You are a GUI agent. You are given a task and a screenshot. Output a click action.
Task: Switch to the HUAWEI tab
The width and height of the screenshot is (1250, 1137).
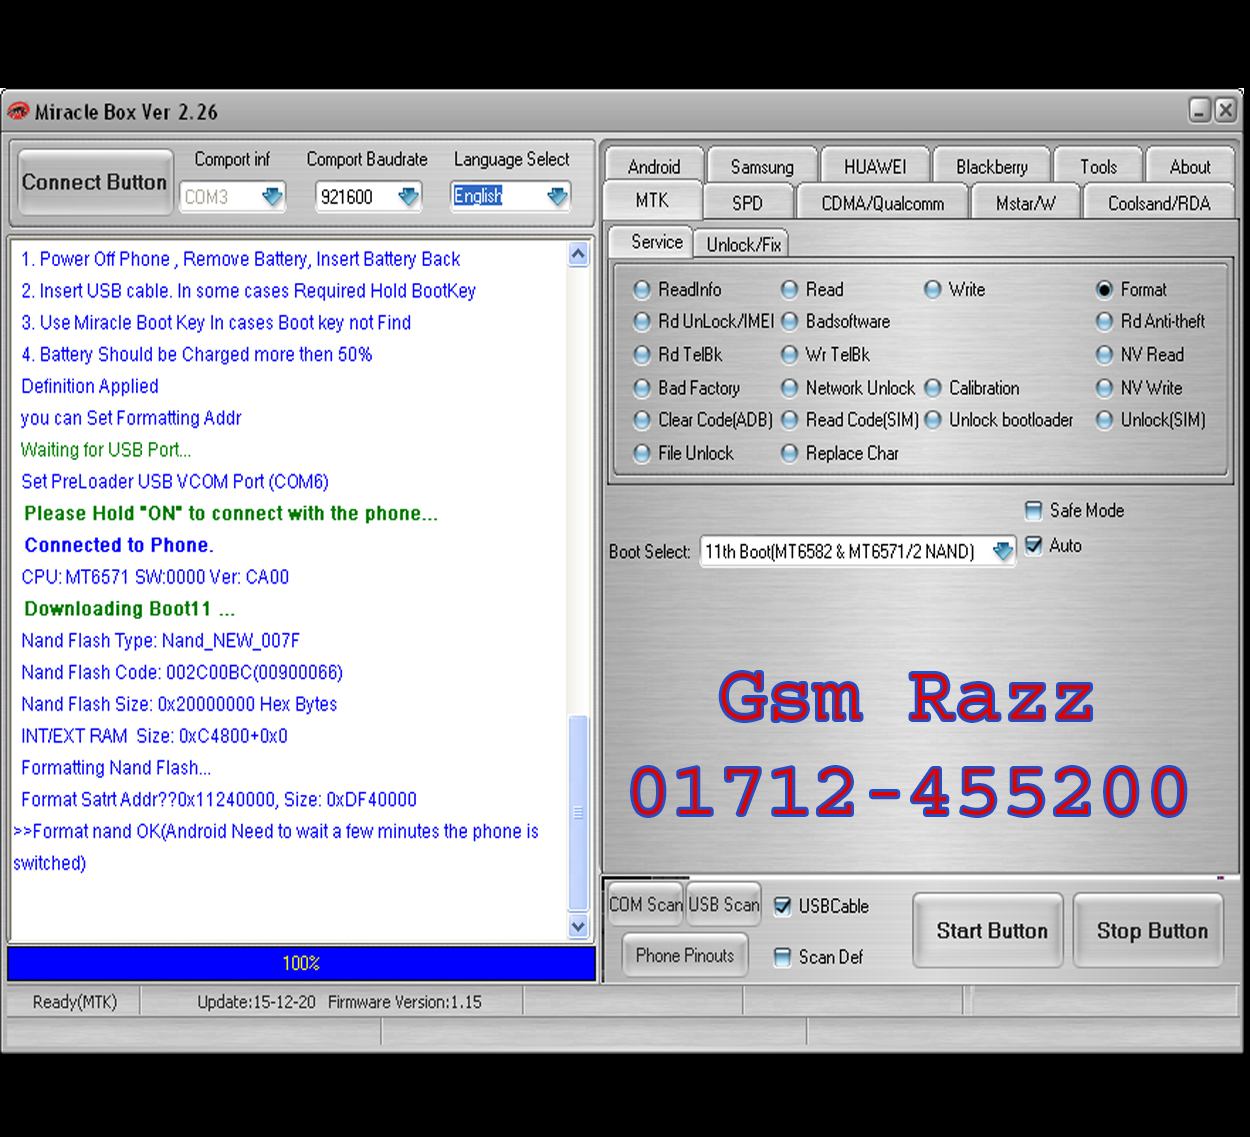(x=875, y=166)
